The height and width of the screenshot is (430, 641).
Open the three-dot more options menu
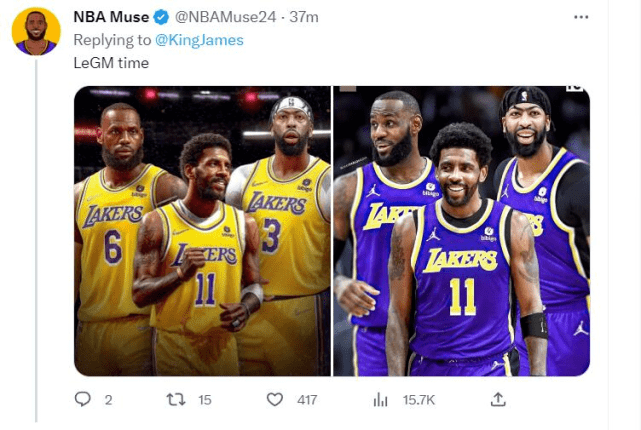(581, 17)
